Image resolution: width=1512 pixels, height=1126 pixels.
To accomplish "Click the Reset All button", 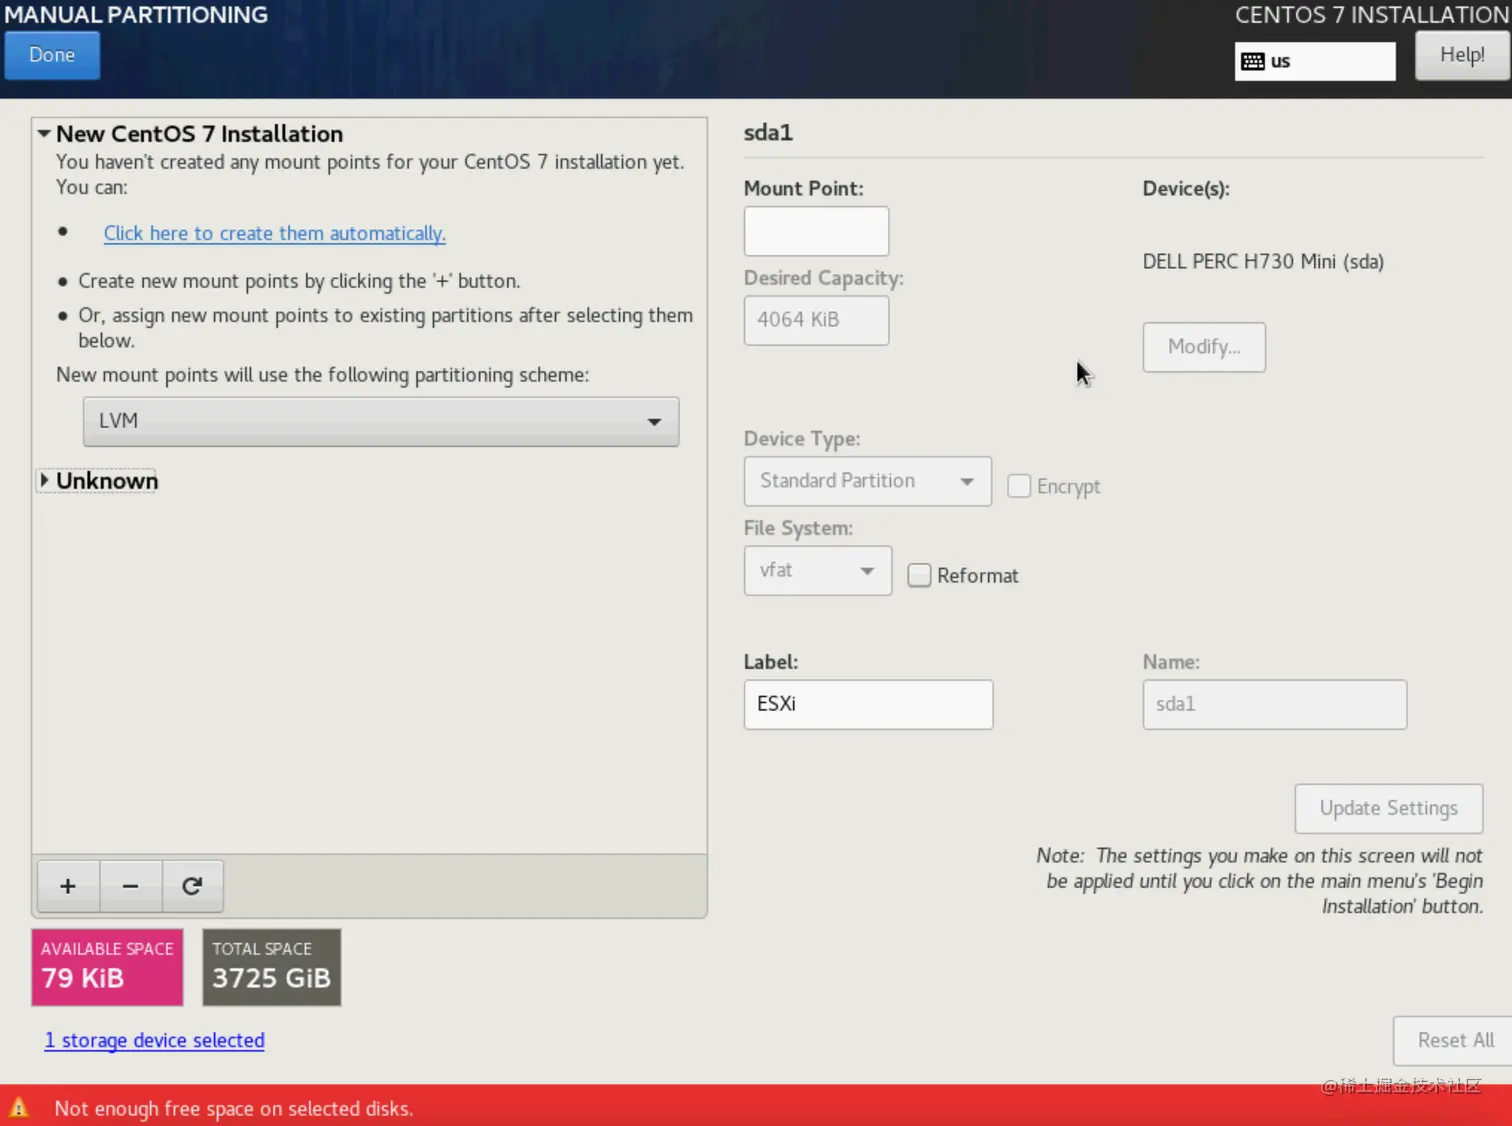I will pyautogui.click(x=1455, y=1041).
